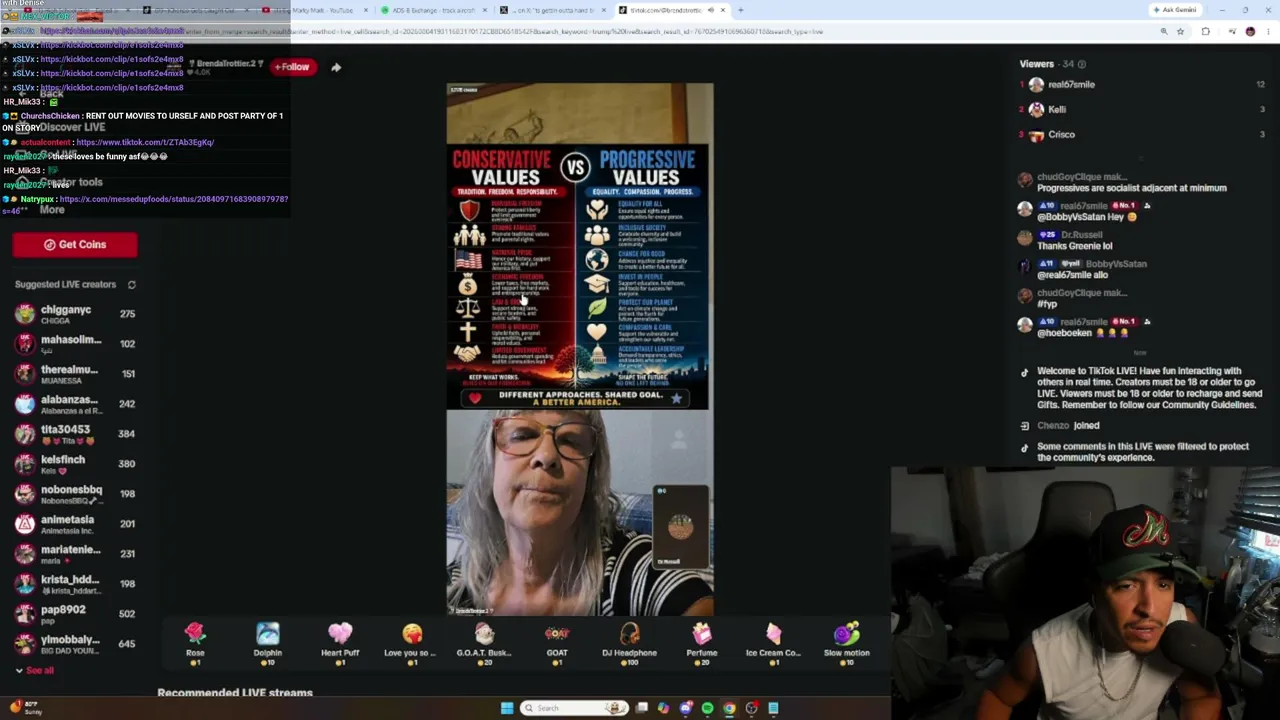This screenshot has height=720, width=1280.
Task: Open Windows Start menu
Action: [507, 708]
